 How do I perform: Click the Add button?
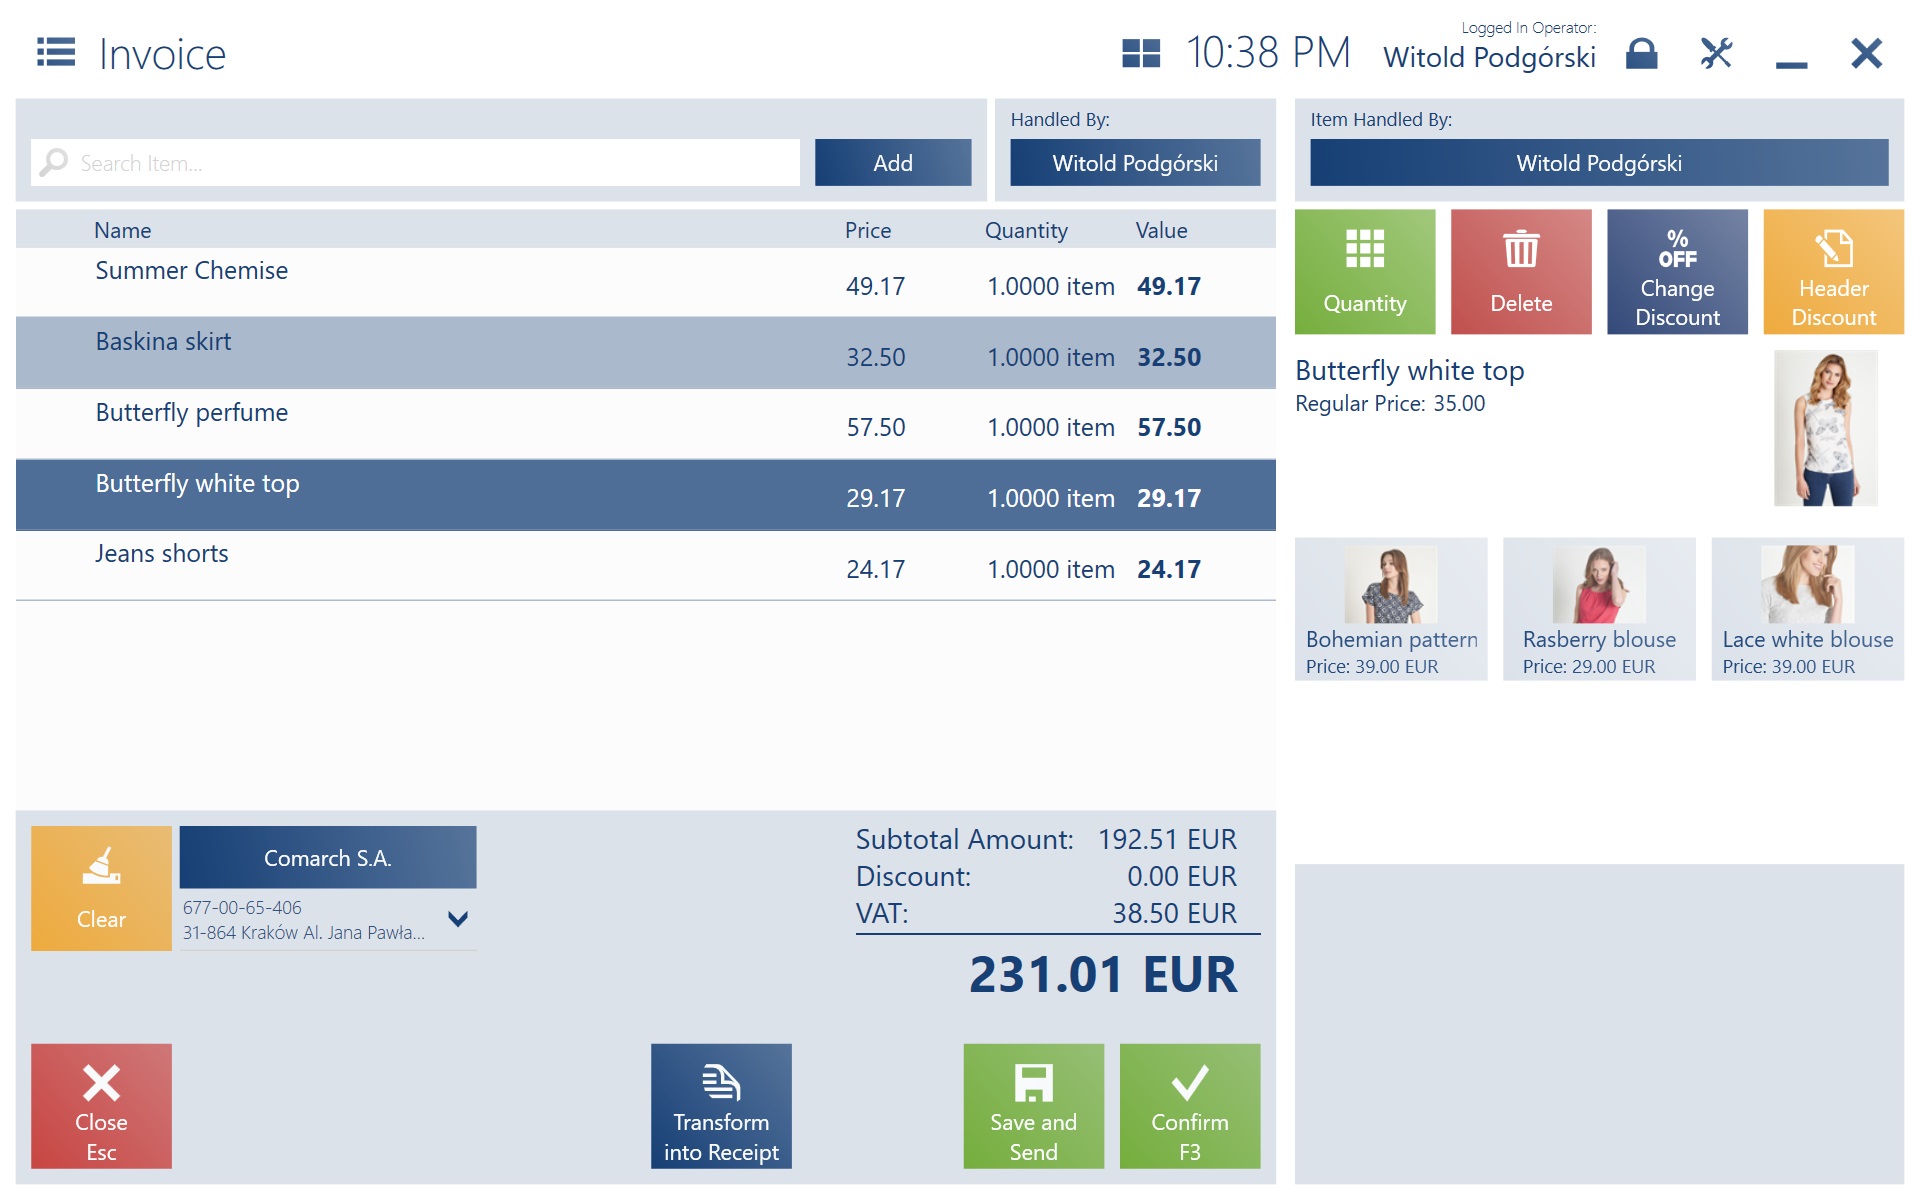coord(892,163)
